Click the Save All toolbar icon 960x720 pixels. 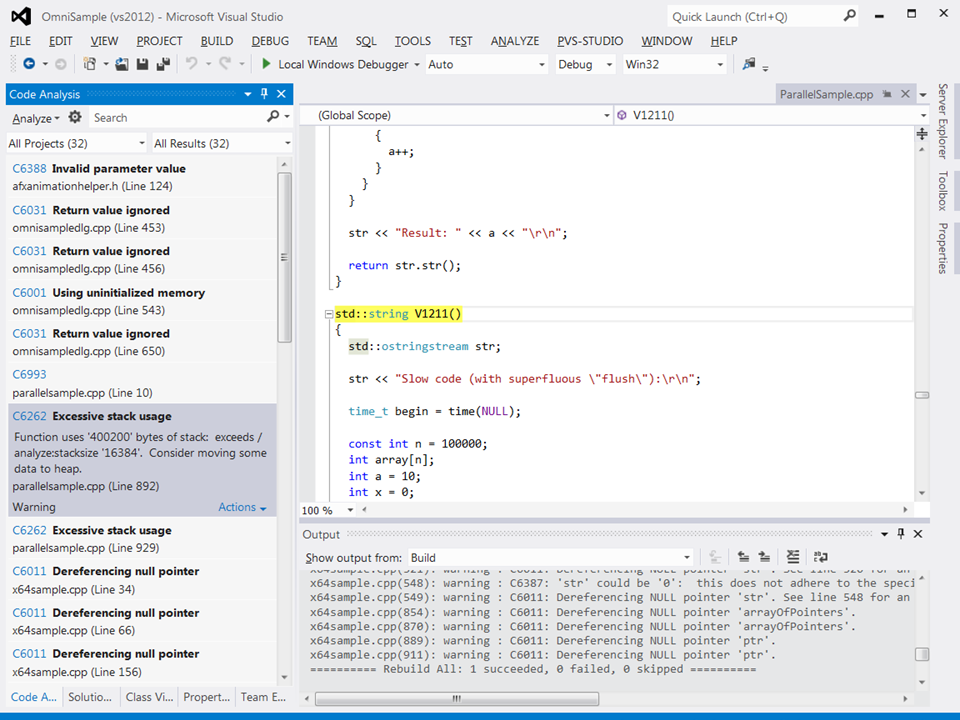(163, 64)
